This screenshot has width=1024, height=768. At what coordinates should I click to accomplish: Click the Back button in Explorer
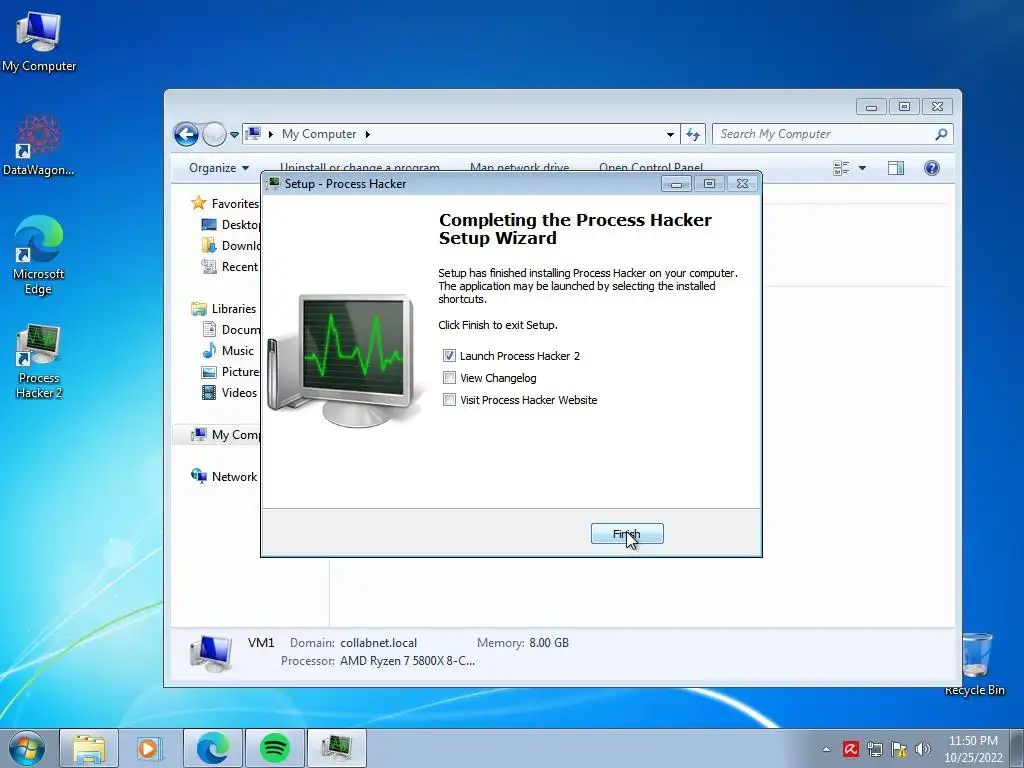tap(186, 135)
